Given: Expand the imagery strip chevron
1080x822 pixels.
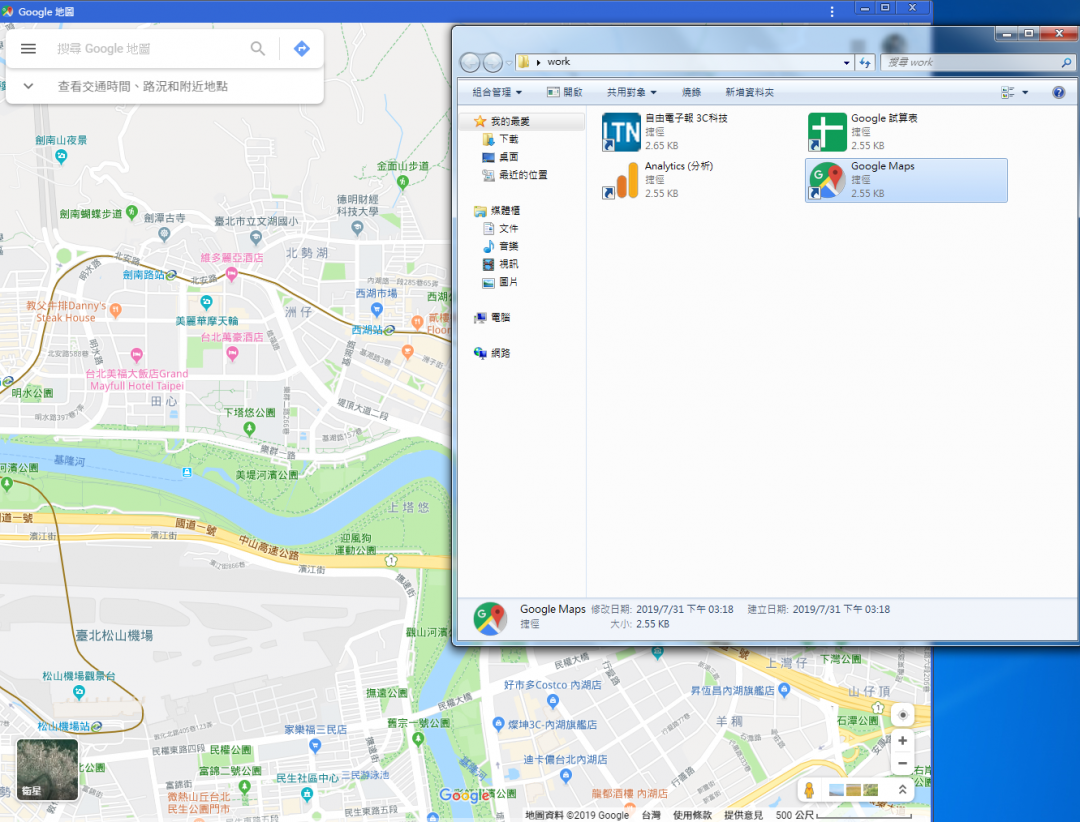Looking at the screenshot, I should click(x=902, y=790).
